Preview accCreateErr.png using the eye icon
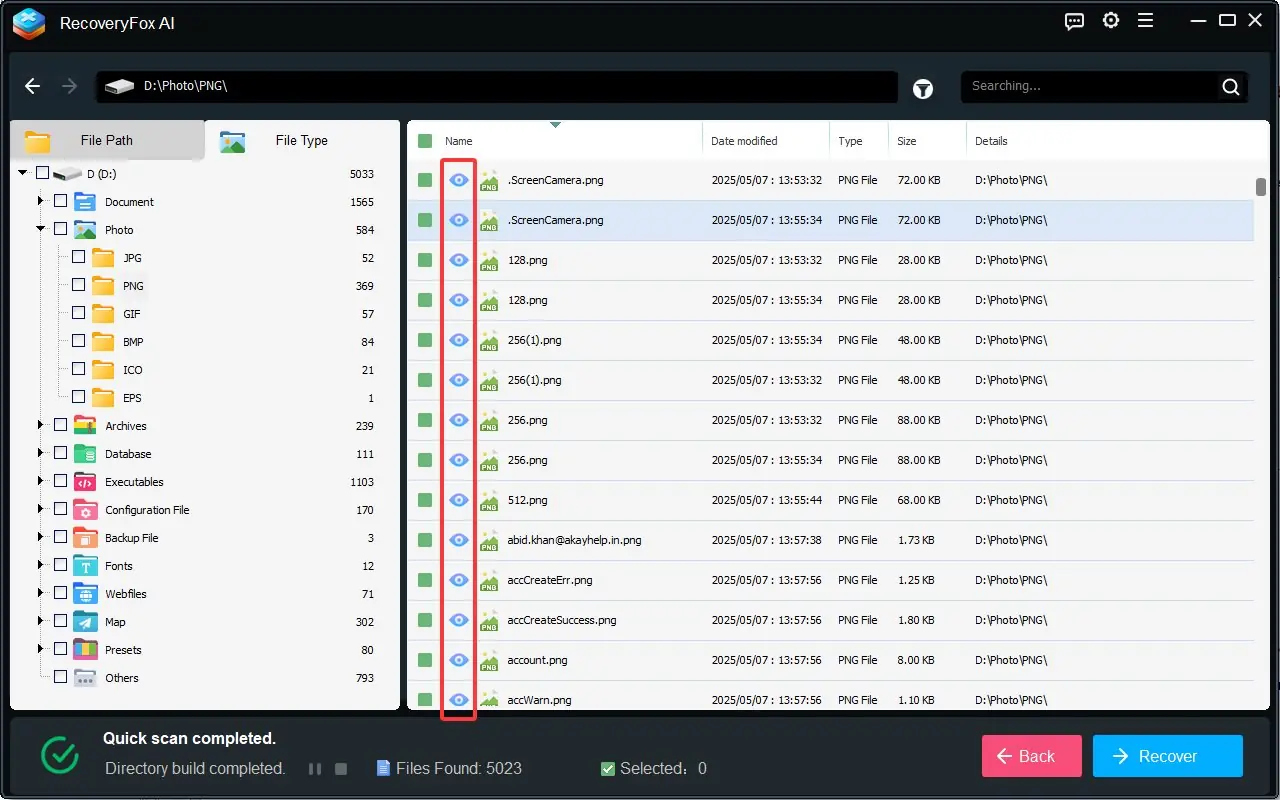 pos(459,580)
